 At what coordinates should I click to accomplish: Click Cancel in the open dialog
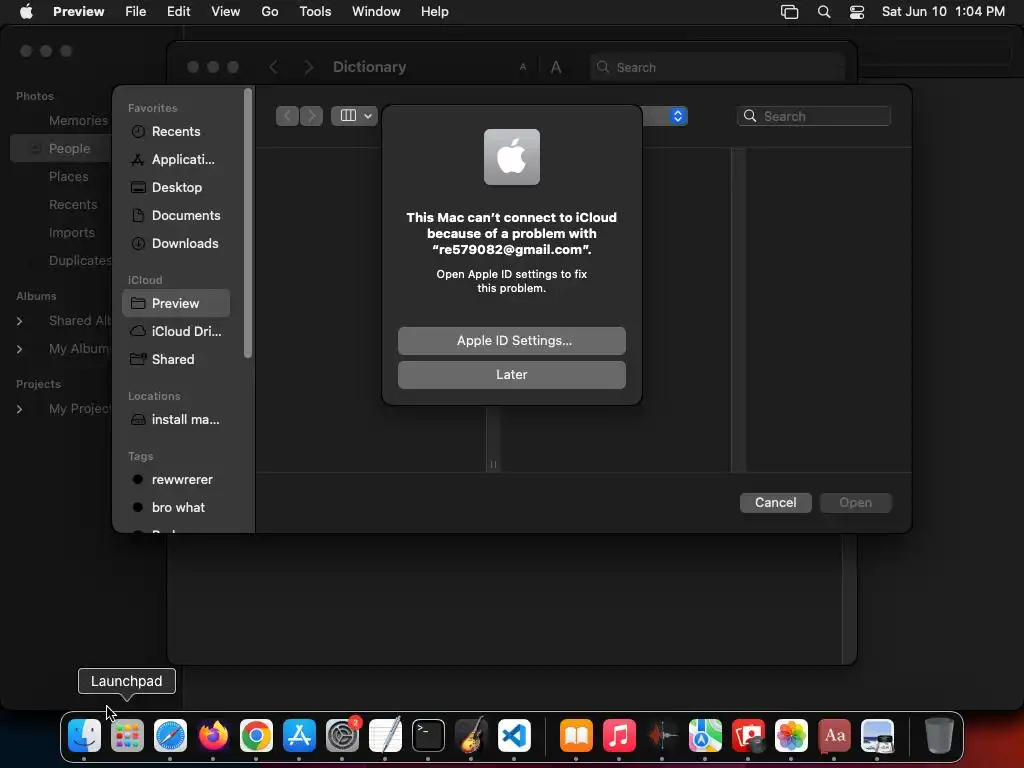(775, 503)
